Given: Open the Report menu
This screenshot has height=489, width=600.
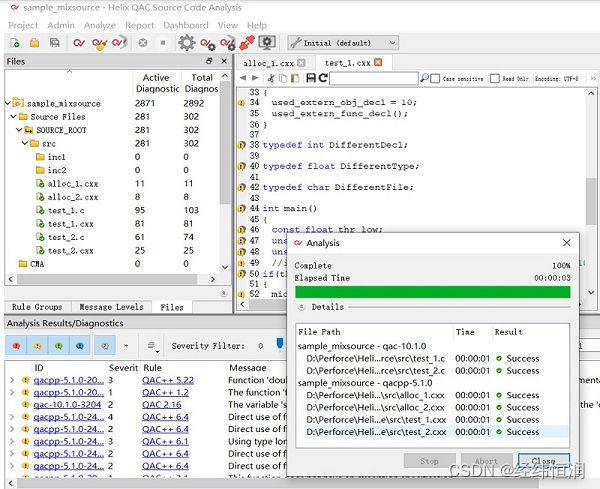Looking at the screenshot, I should click(139, 25).
